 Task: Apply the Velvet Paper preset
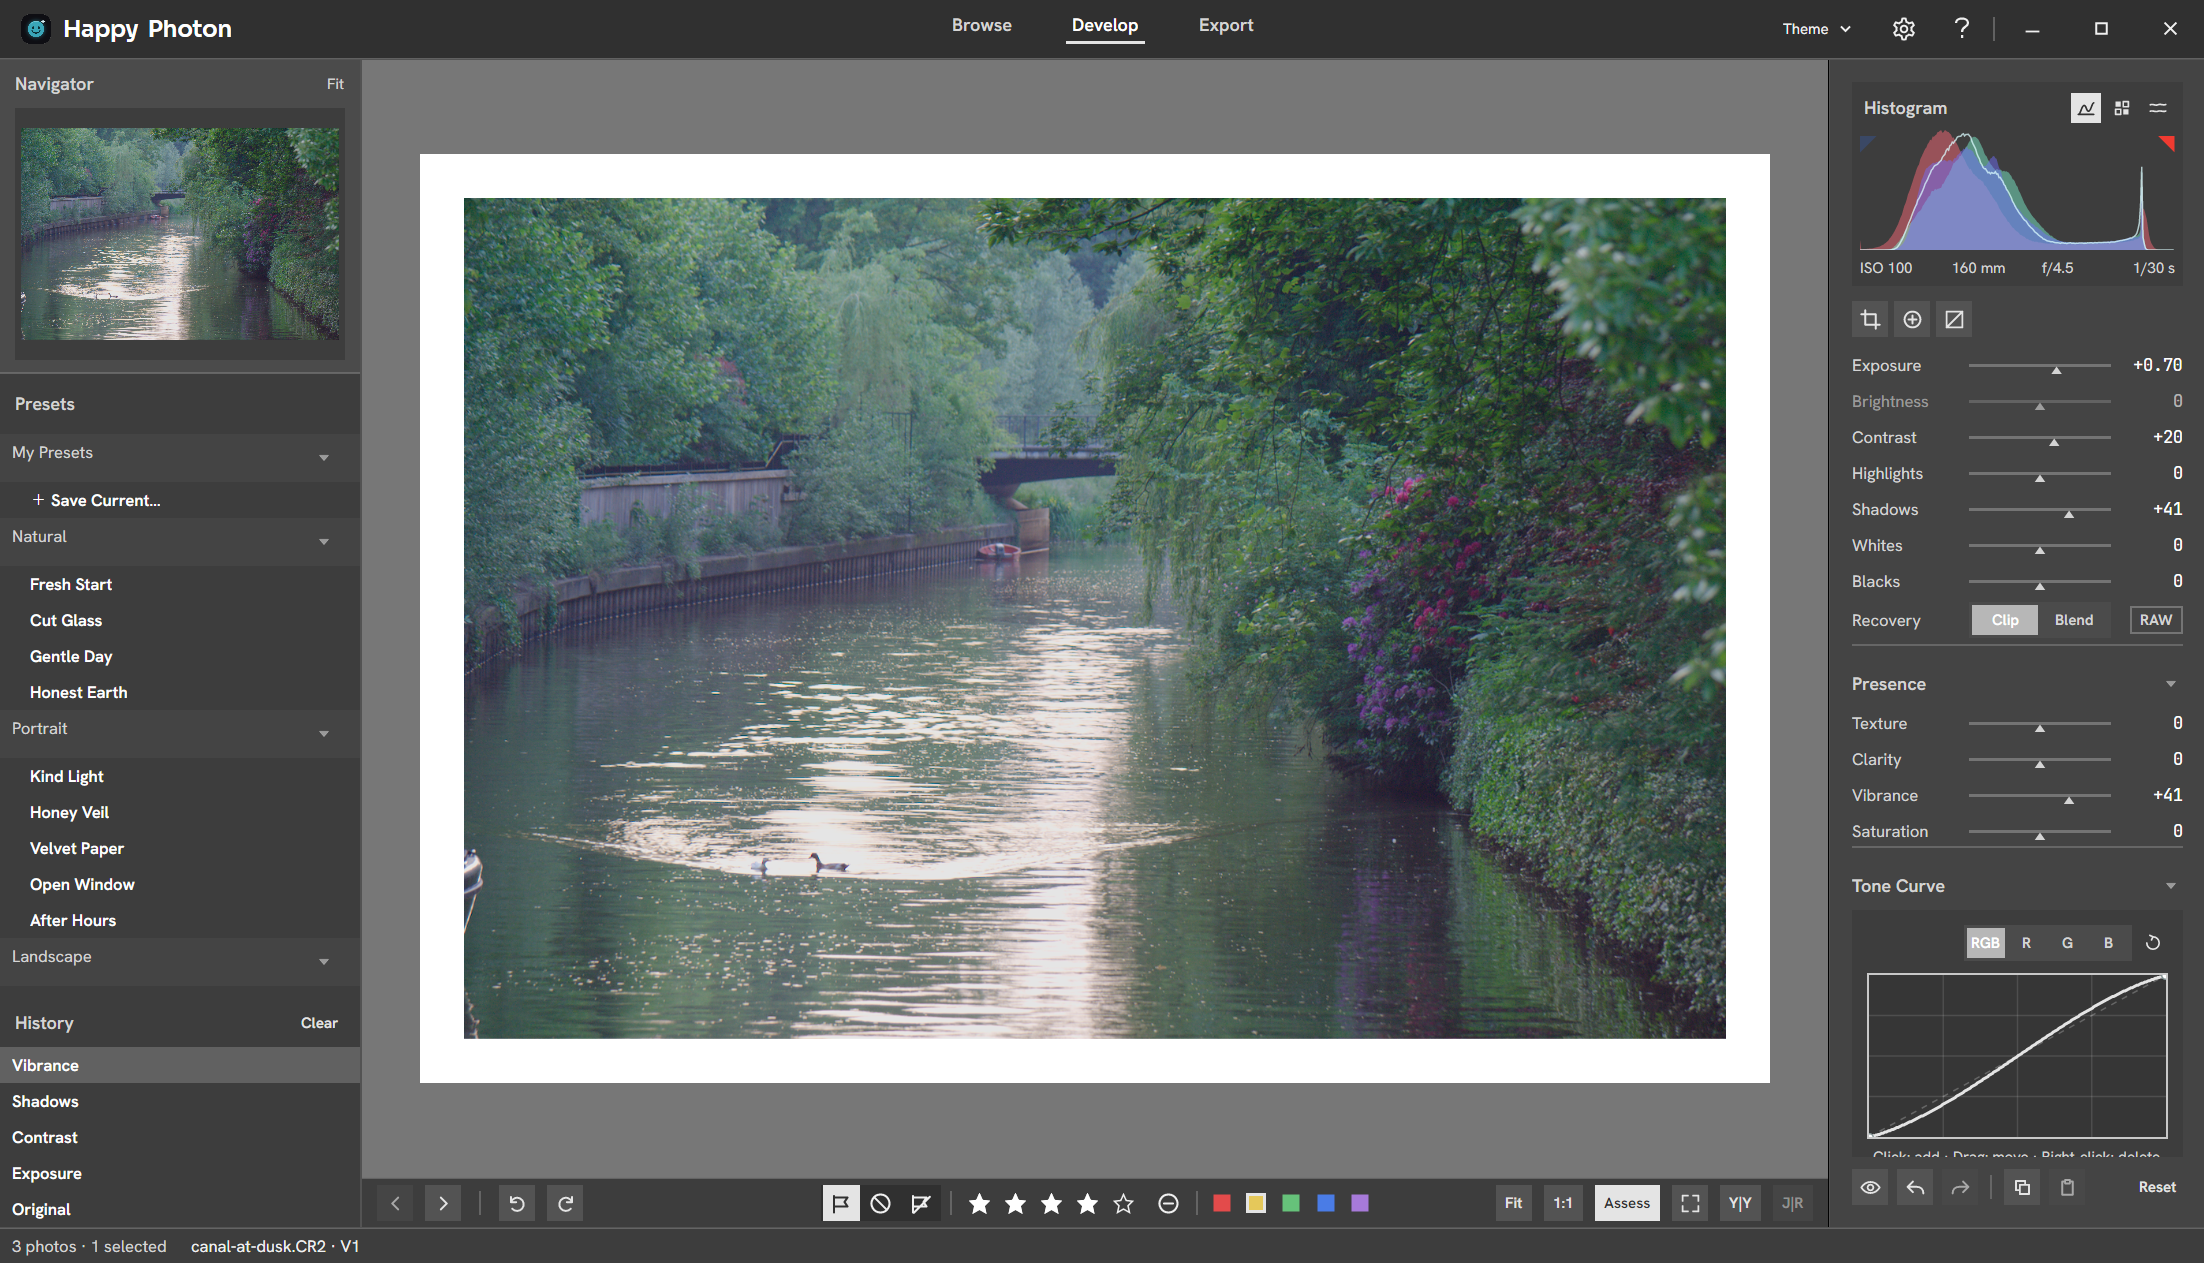point(180,848)
